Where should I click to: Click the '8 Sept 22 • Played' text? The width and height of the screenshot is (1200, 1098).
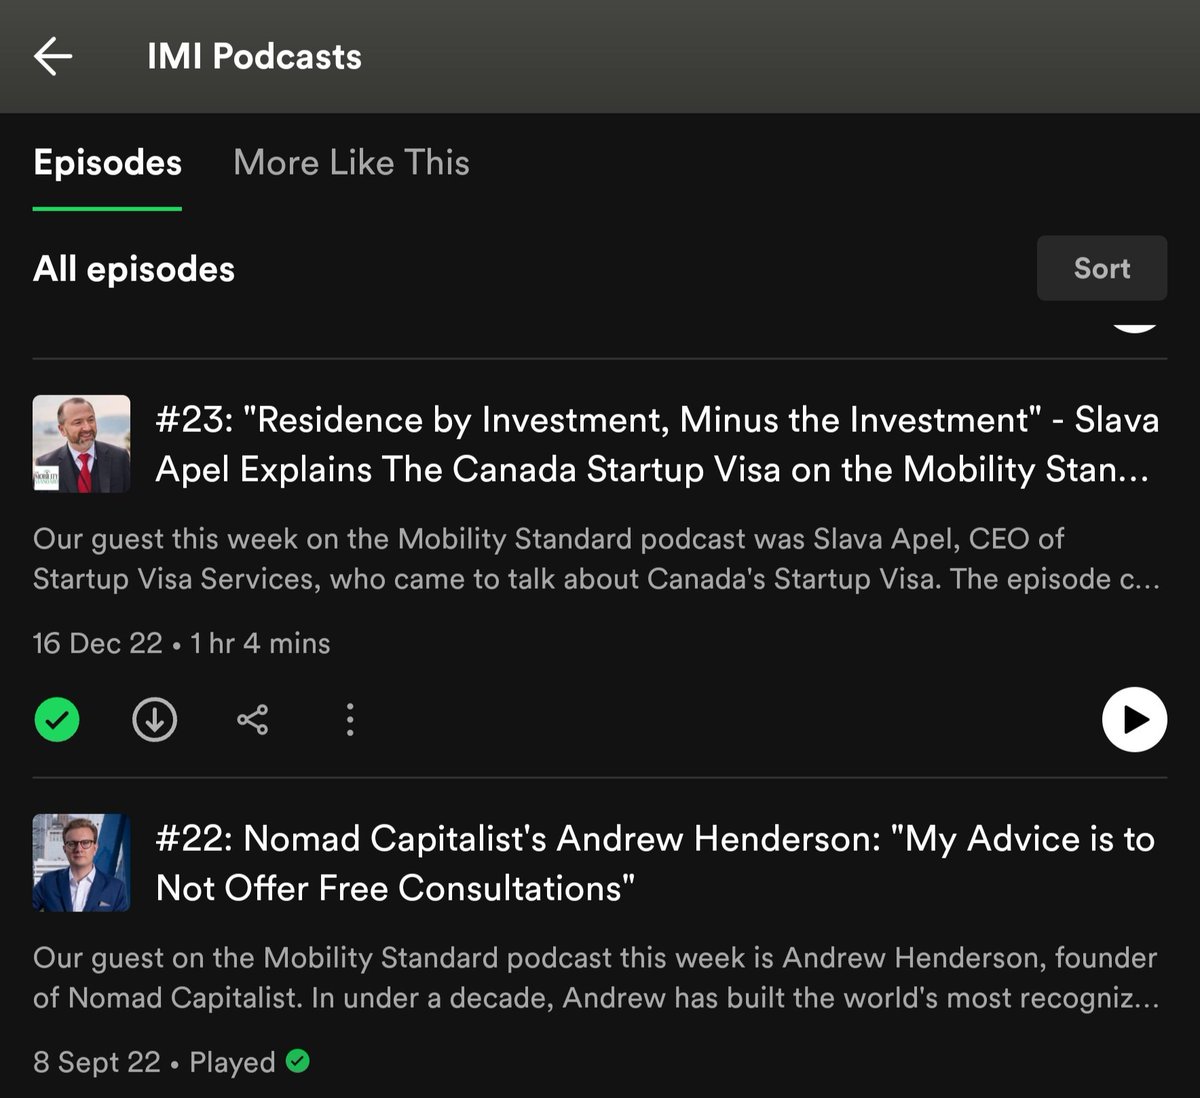154,1062
